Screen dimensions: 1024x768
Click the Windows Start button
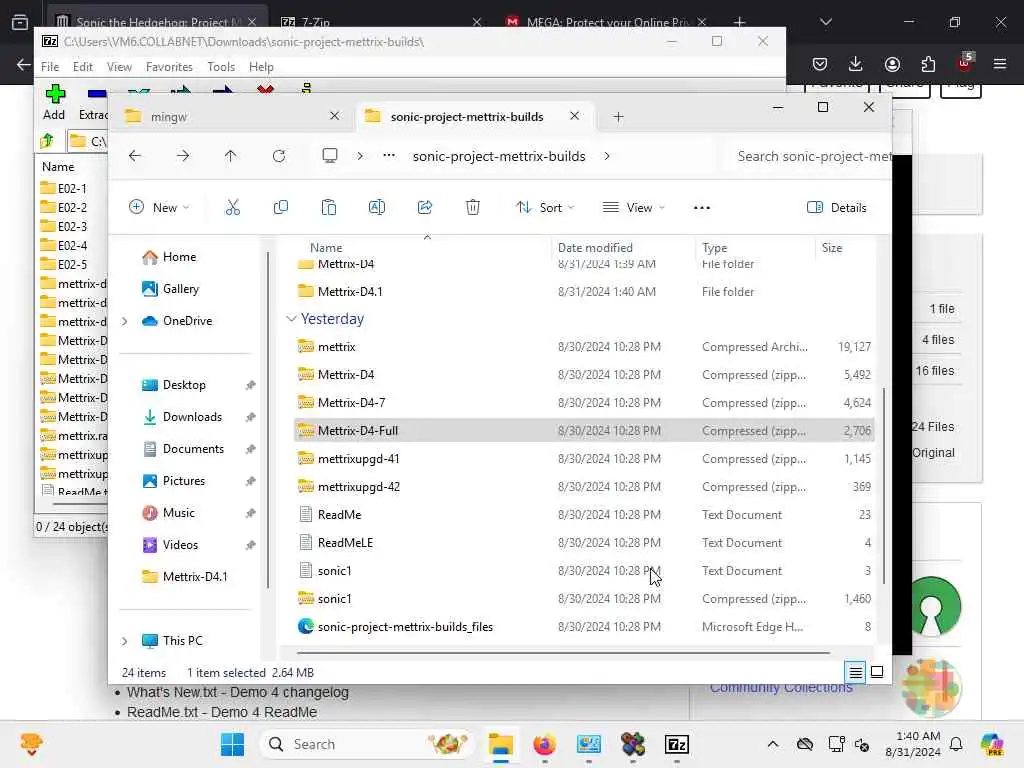232,744
